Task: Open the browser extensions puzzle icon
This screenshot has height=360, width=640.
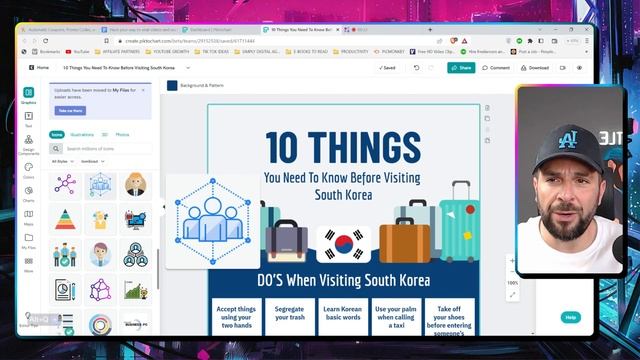Action: coord(530,41)
